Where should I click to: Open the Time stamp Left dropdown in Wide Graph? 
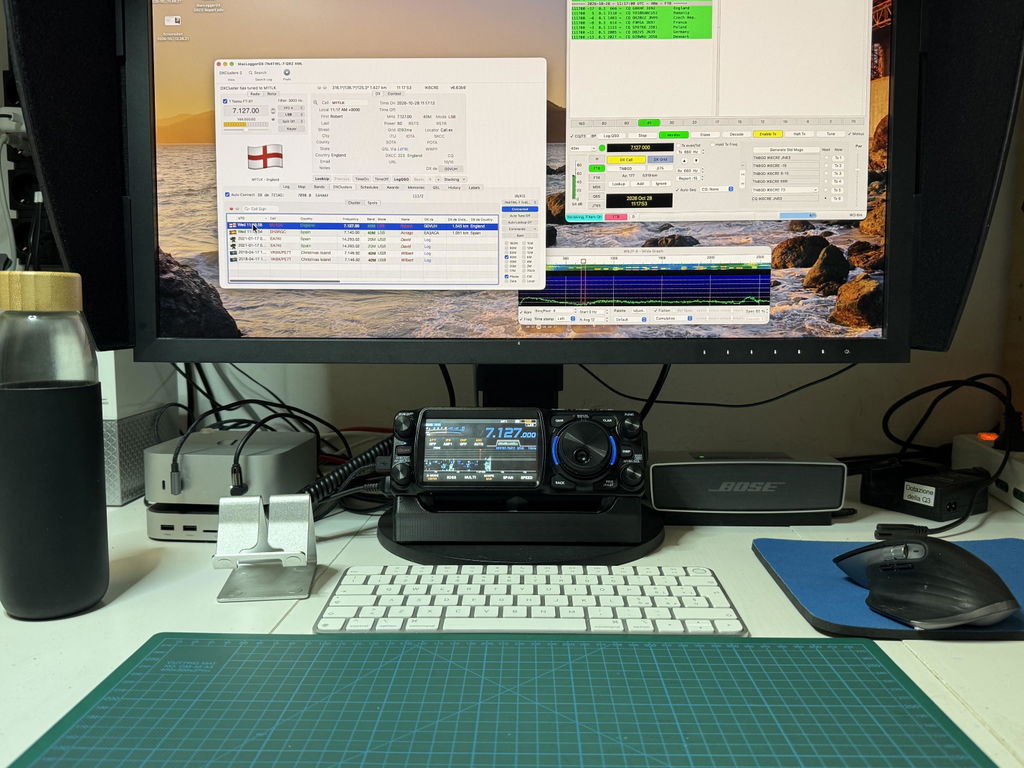(566, 319)
